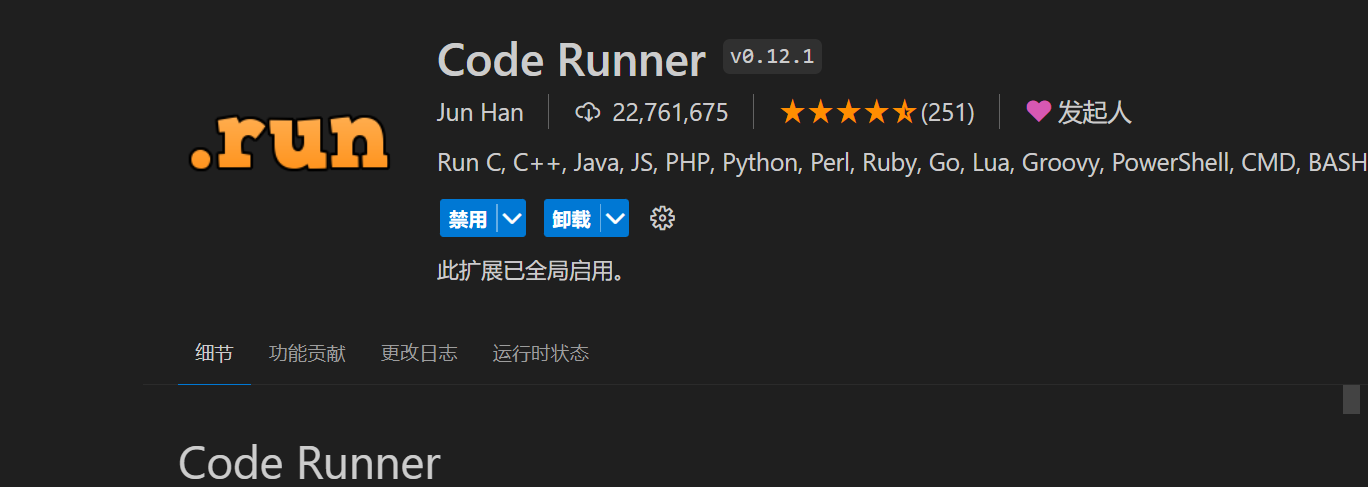Click the version badge v0.12.1
Image resolution: width=1368 pixels, height=487 pixels.
pyautogui.click(x=772, y=56)
